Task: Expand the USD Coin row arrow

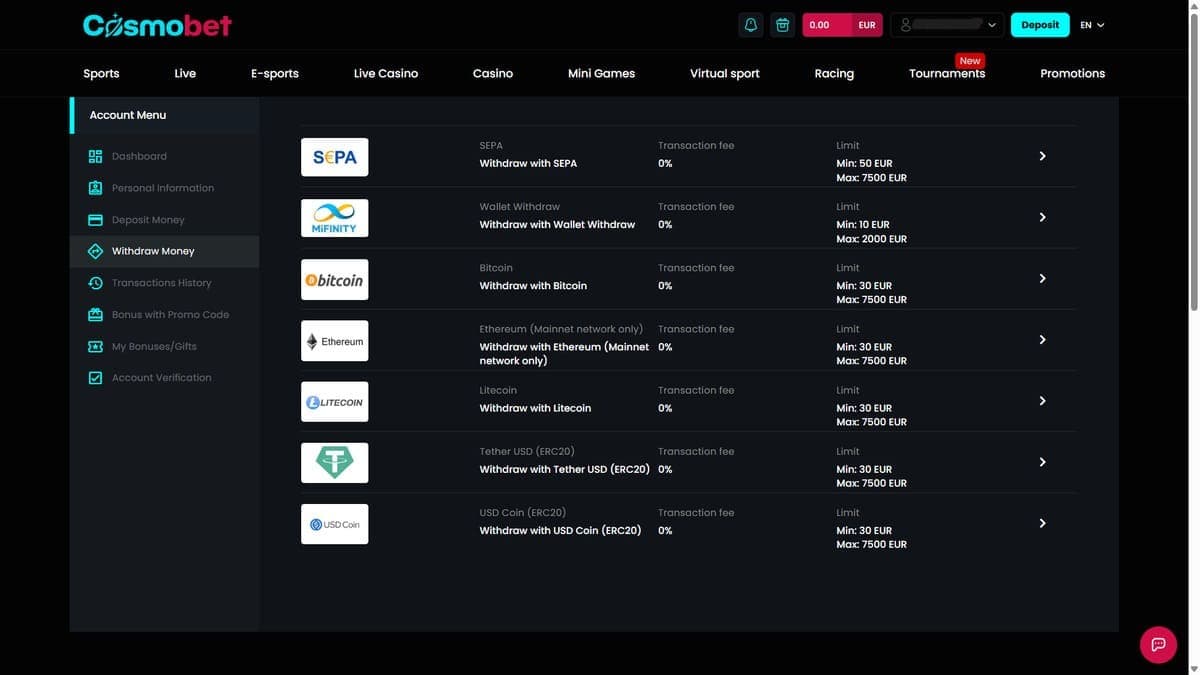Action: (1042, 523)
